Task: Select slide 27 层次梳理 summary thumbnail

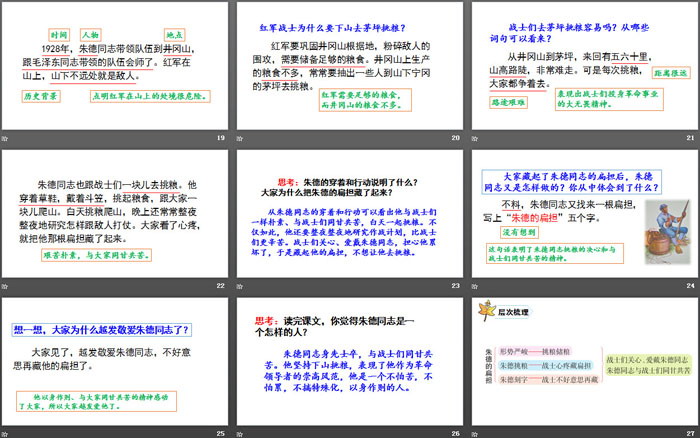Action: [584, 359]
